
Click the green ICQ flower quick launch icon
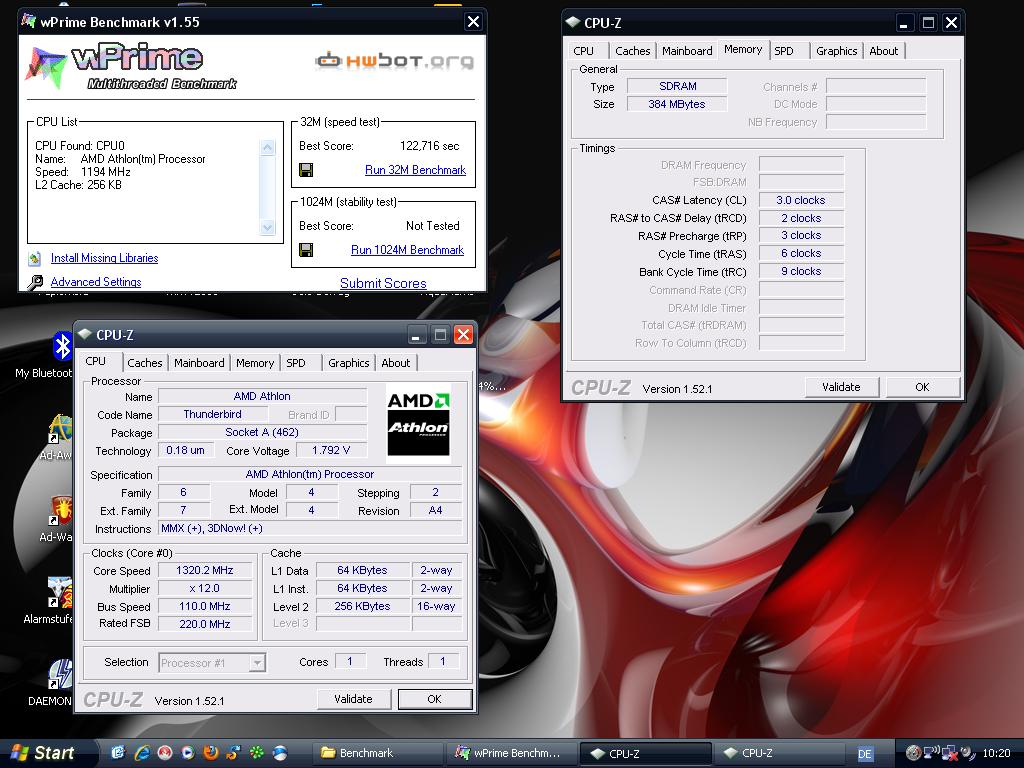coord(257,753)
